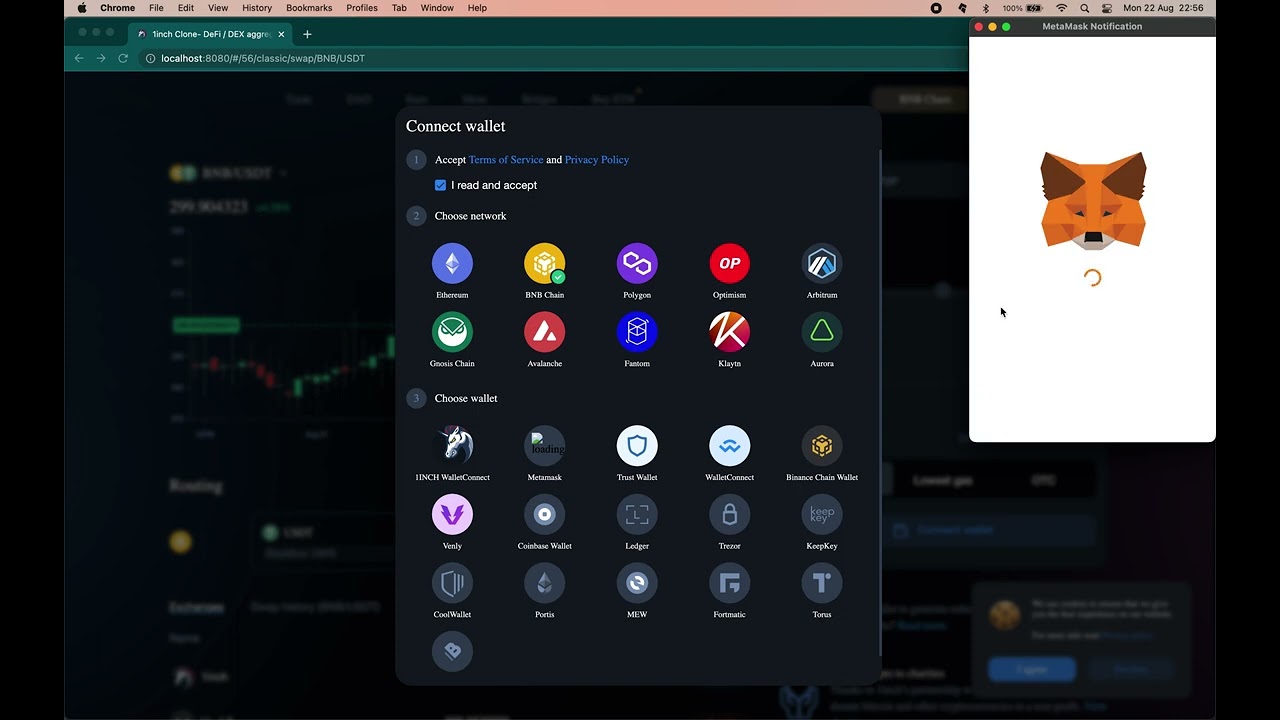Pick the MEW wallet icon

(637, 583)
